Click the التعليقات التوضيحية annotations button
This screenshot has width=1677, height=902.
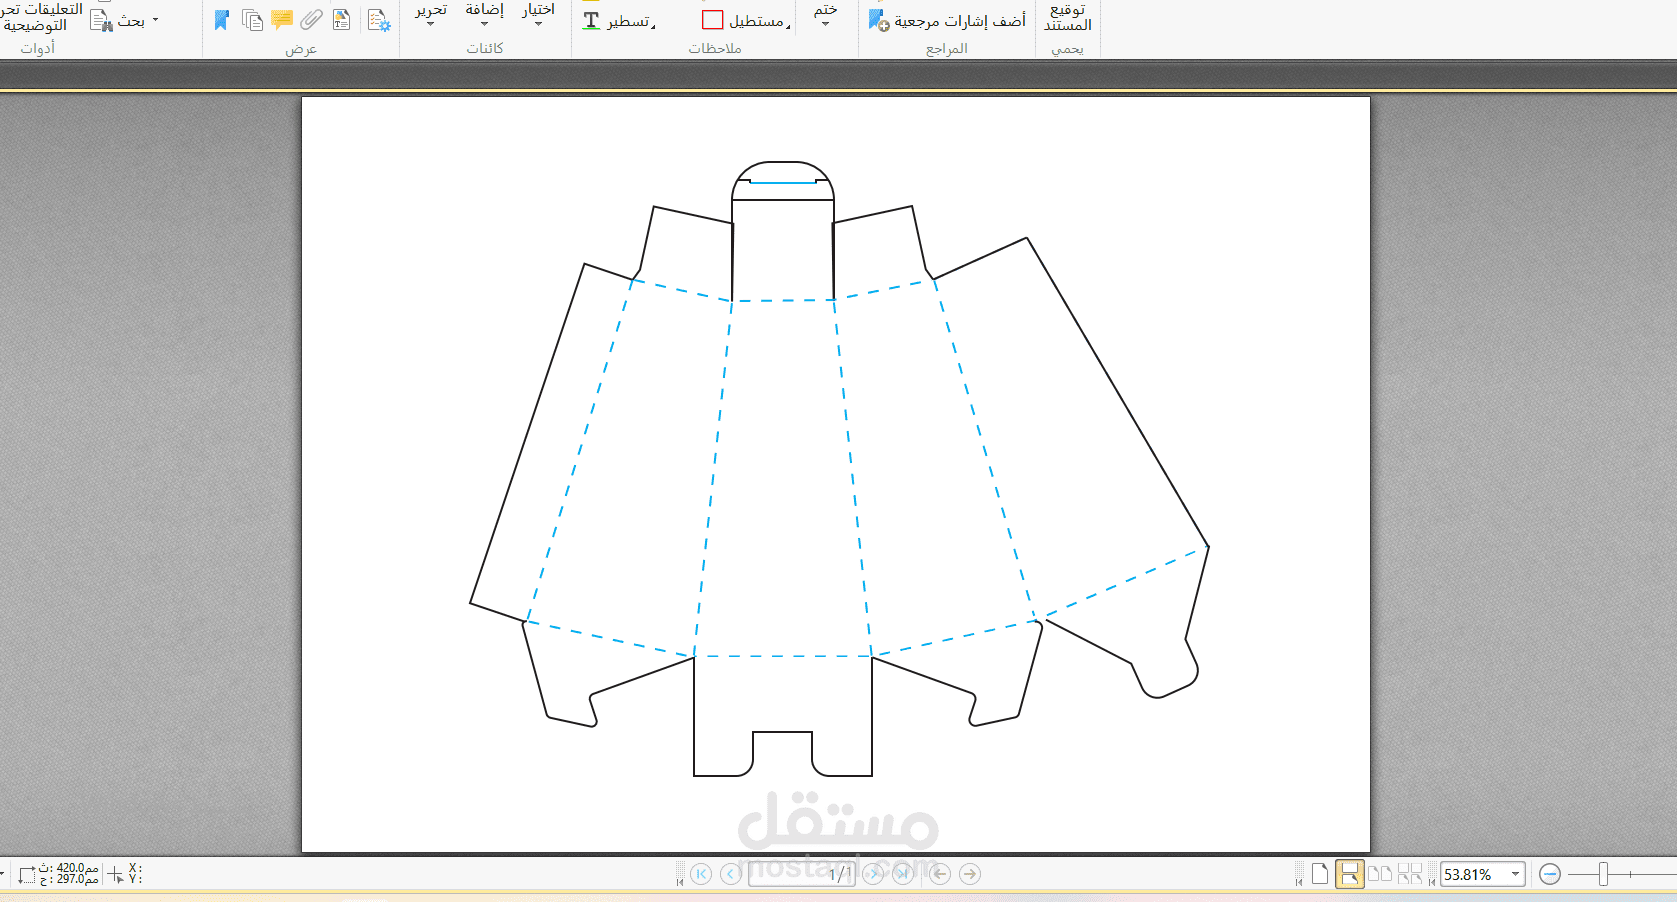40,17
